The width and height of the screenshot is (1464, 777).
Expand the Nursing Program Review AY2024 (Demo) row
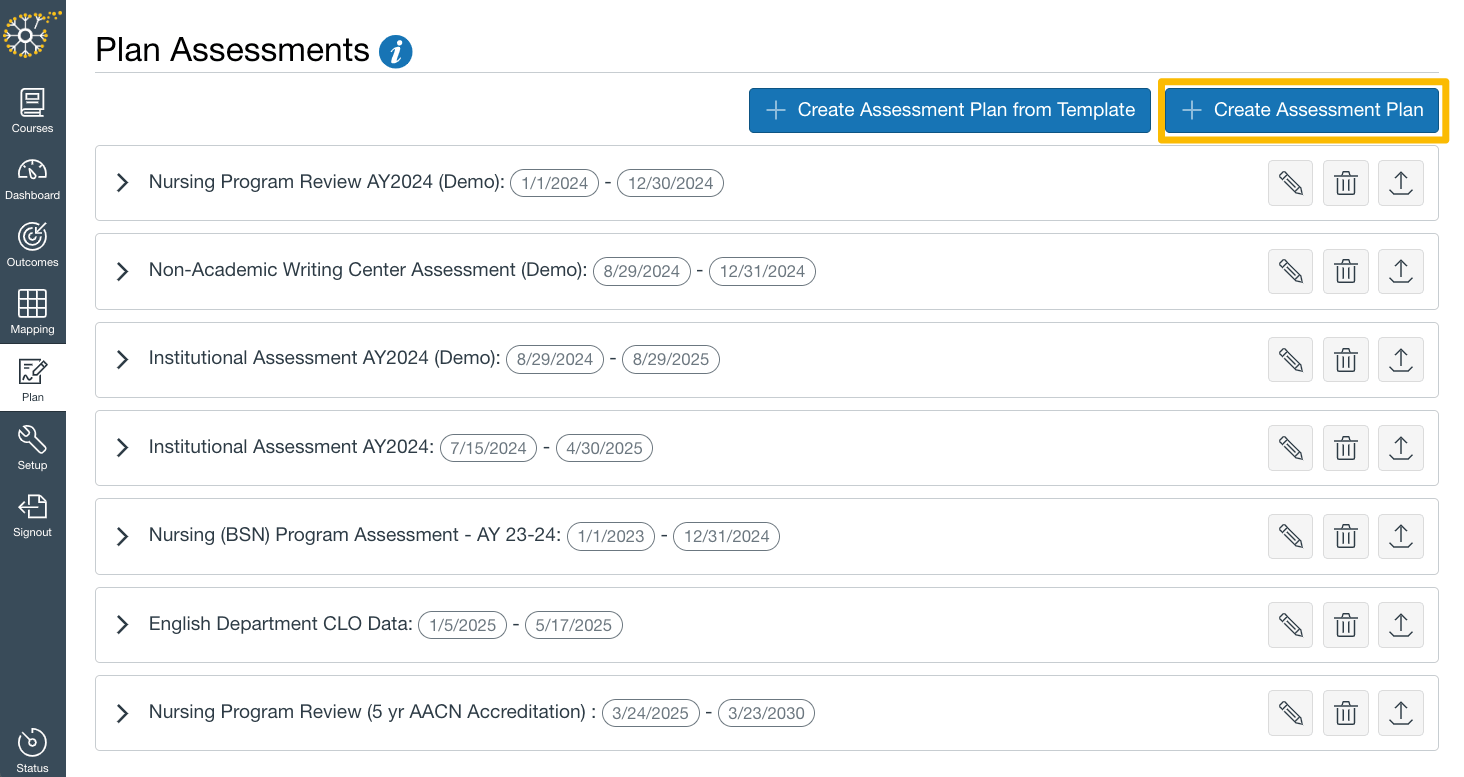click(122, 183)
